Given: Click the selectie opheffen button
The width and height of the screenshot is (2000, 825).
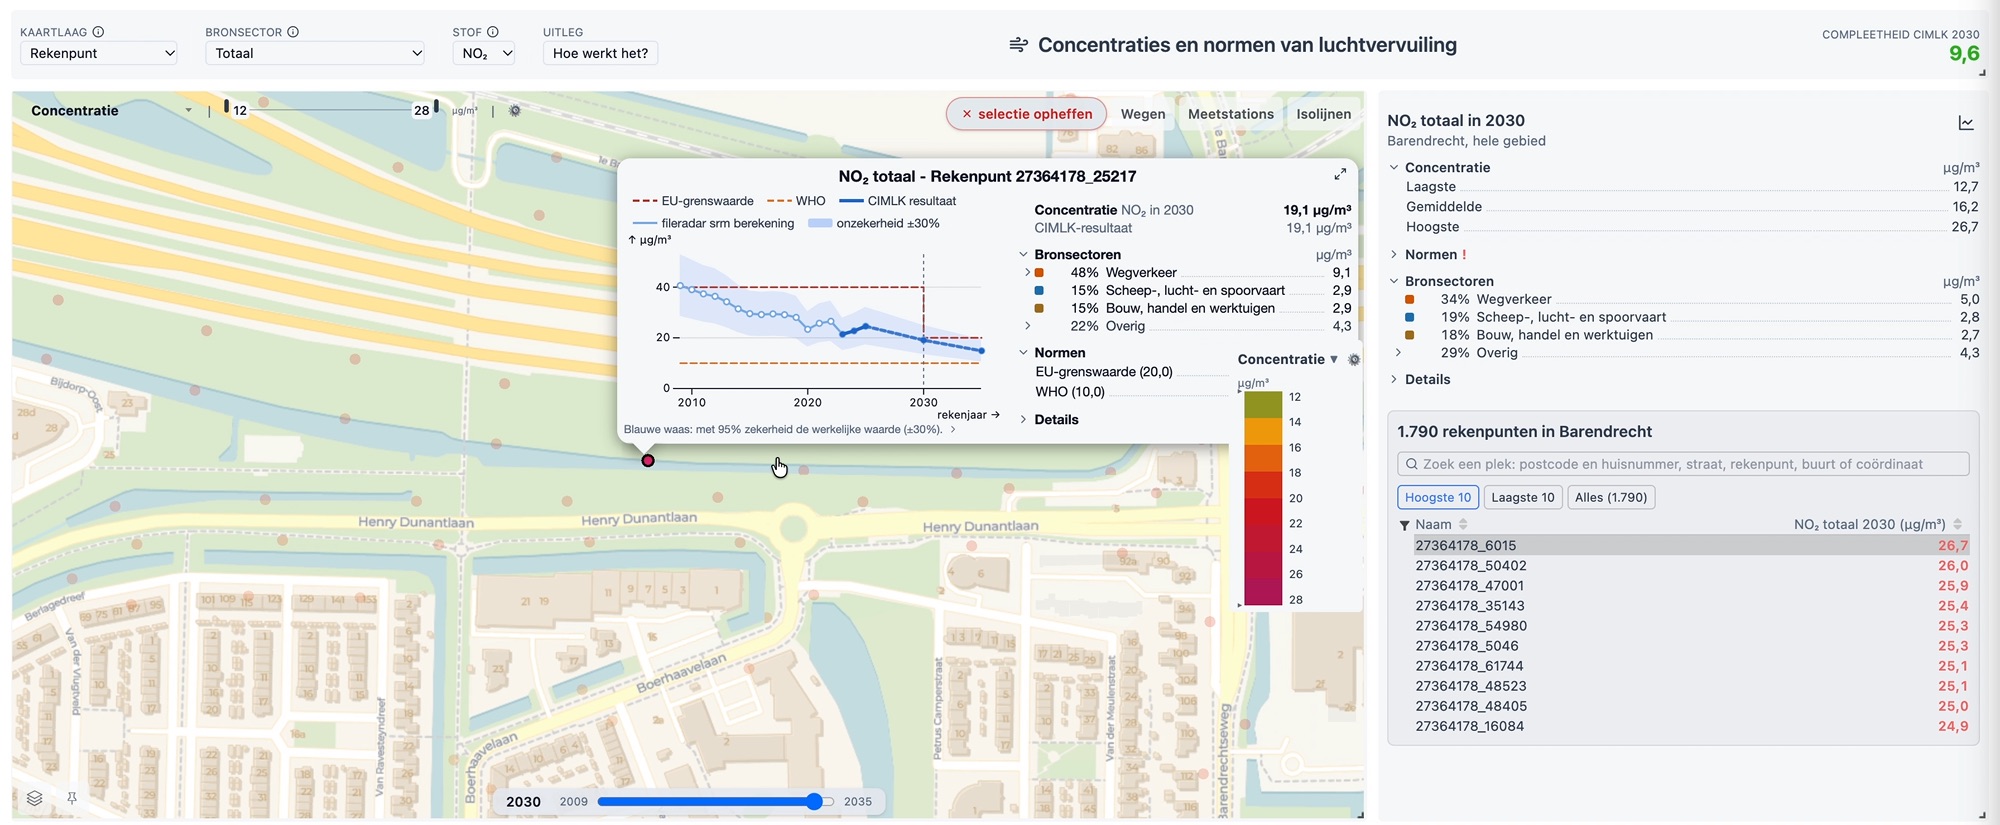Looking at the screenshot, I should [1026, 114].
